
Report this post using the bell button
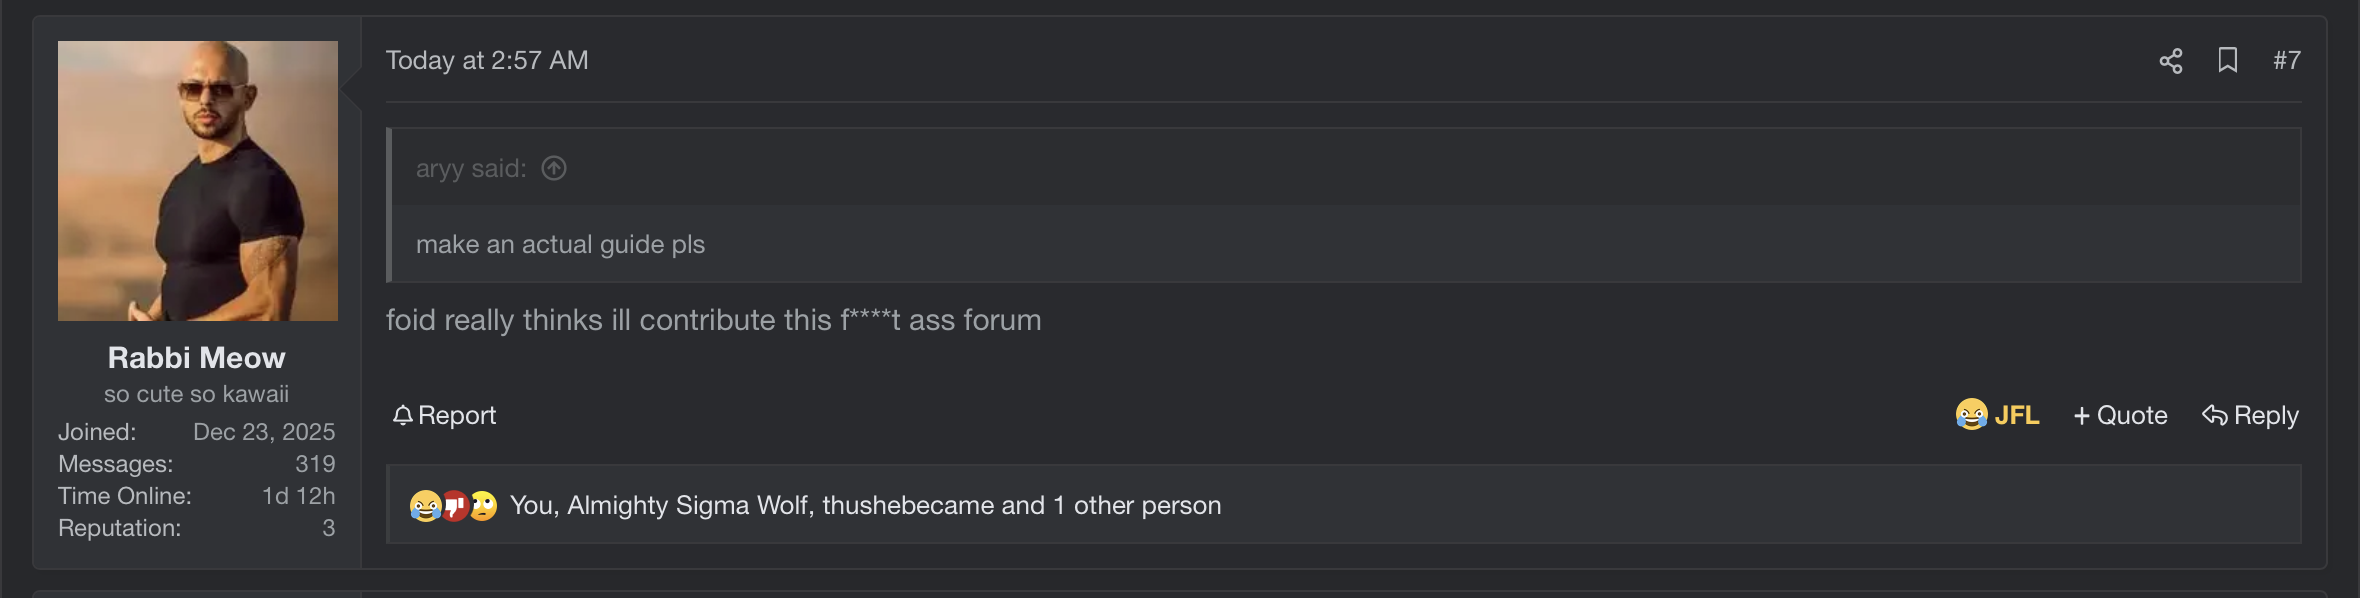click(x=444, y=415)
